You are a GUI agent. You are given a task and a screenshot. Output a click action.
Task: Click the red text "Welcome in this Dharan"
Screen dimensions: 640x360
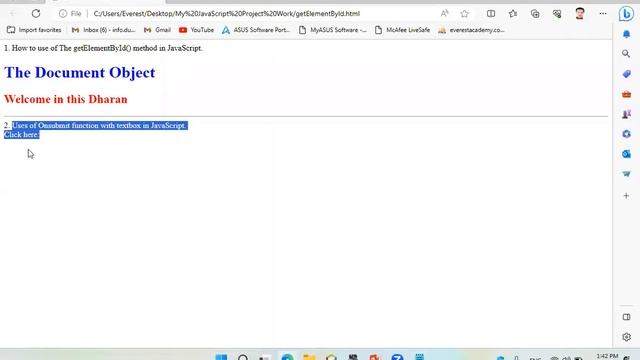click(x=66, y=99)
